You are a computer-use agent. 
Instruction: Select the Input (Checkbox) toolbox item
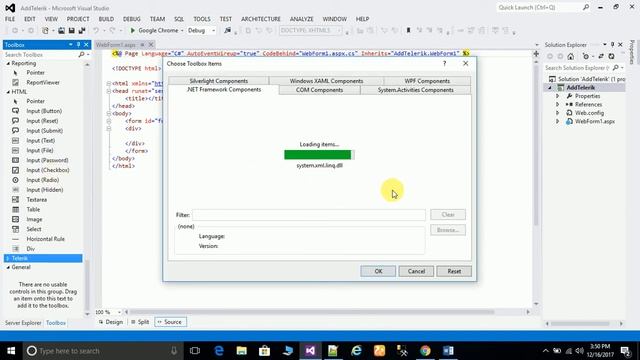tap(48, 170)
